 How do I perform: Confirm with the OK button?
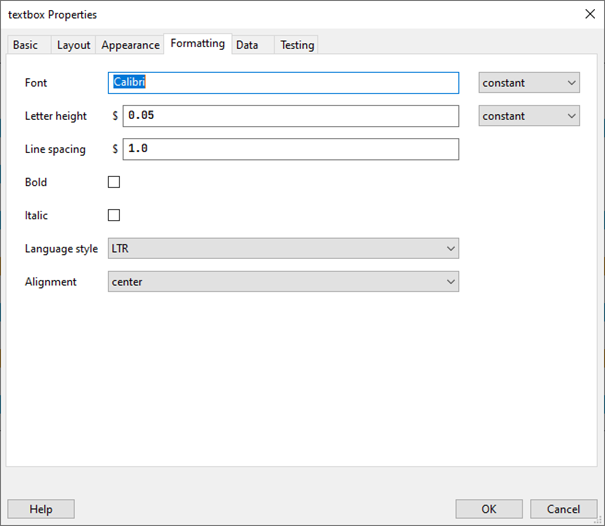click(489, 509)
